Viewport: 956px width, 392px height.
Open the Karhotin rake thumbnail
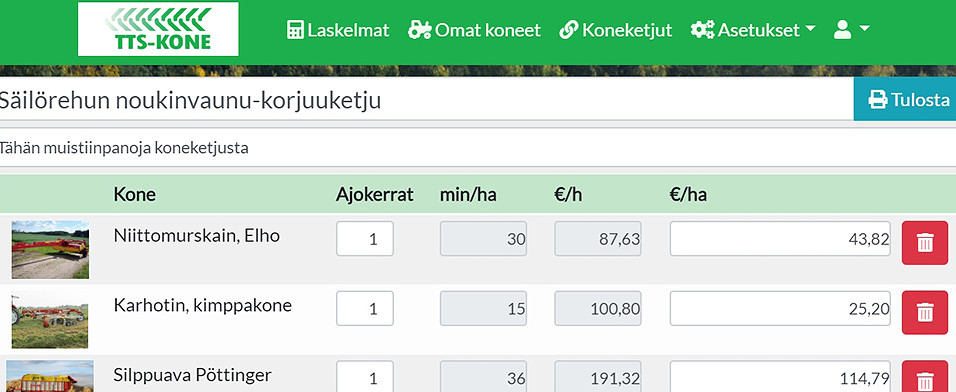click(50, 319)
